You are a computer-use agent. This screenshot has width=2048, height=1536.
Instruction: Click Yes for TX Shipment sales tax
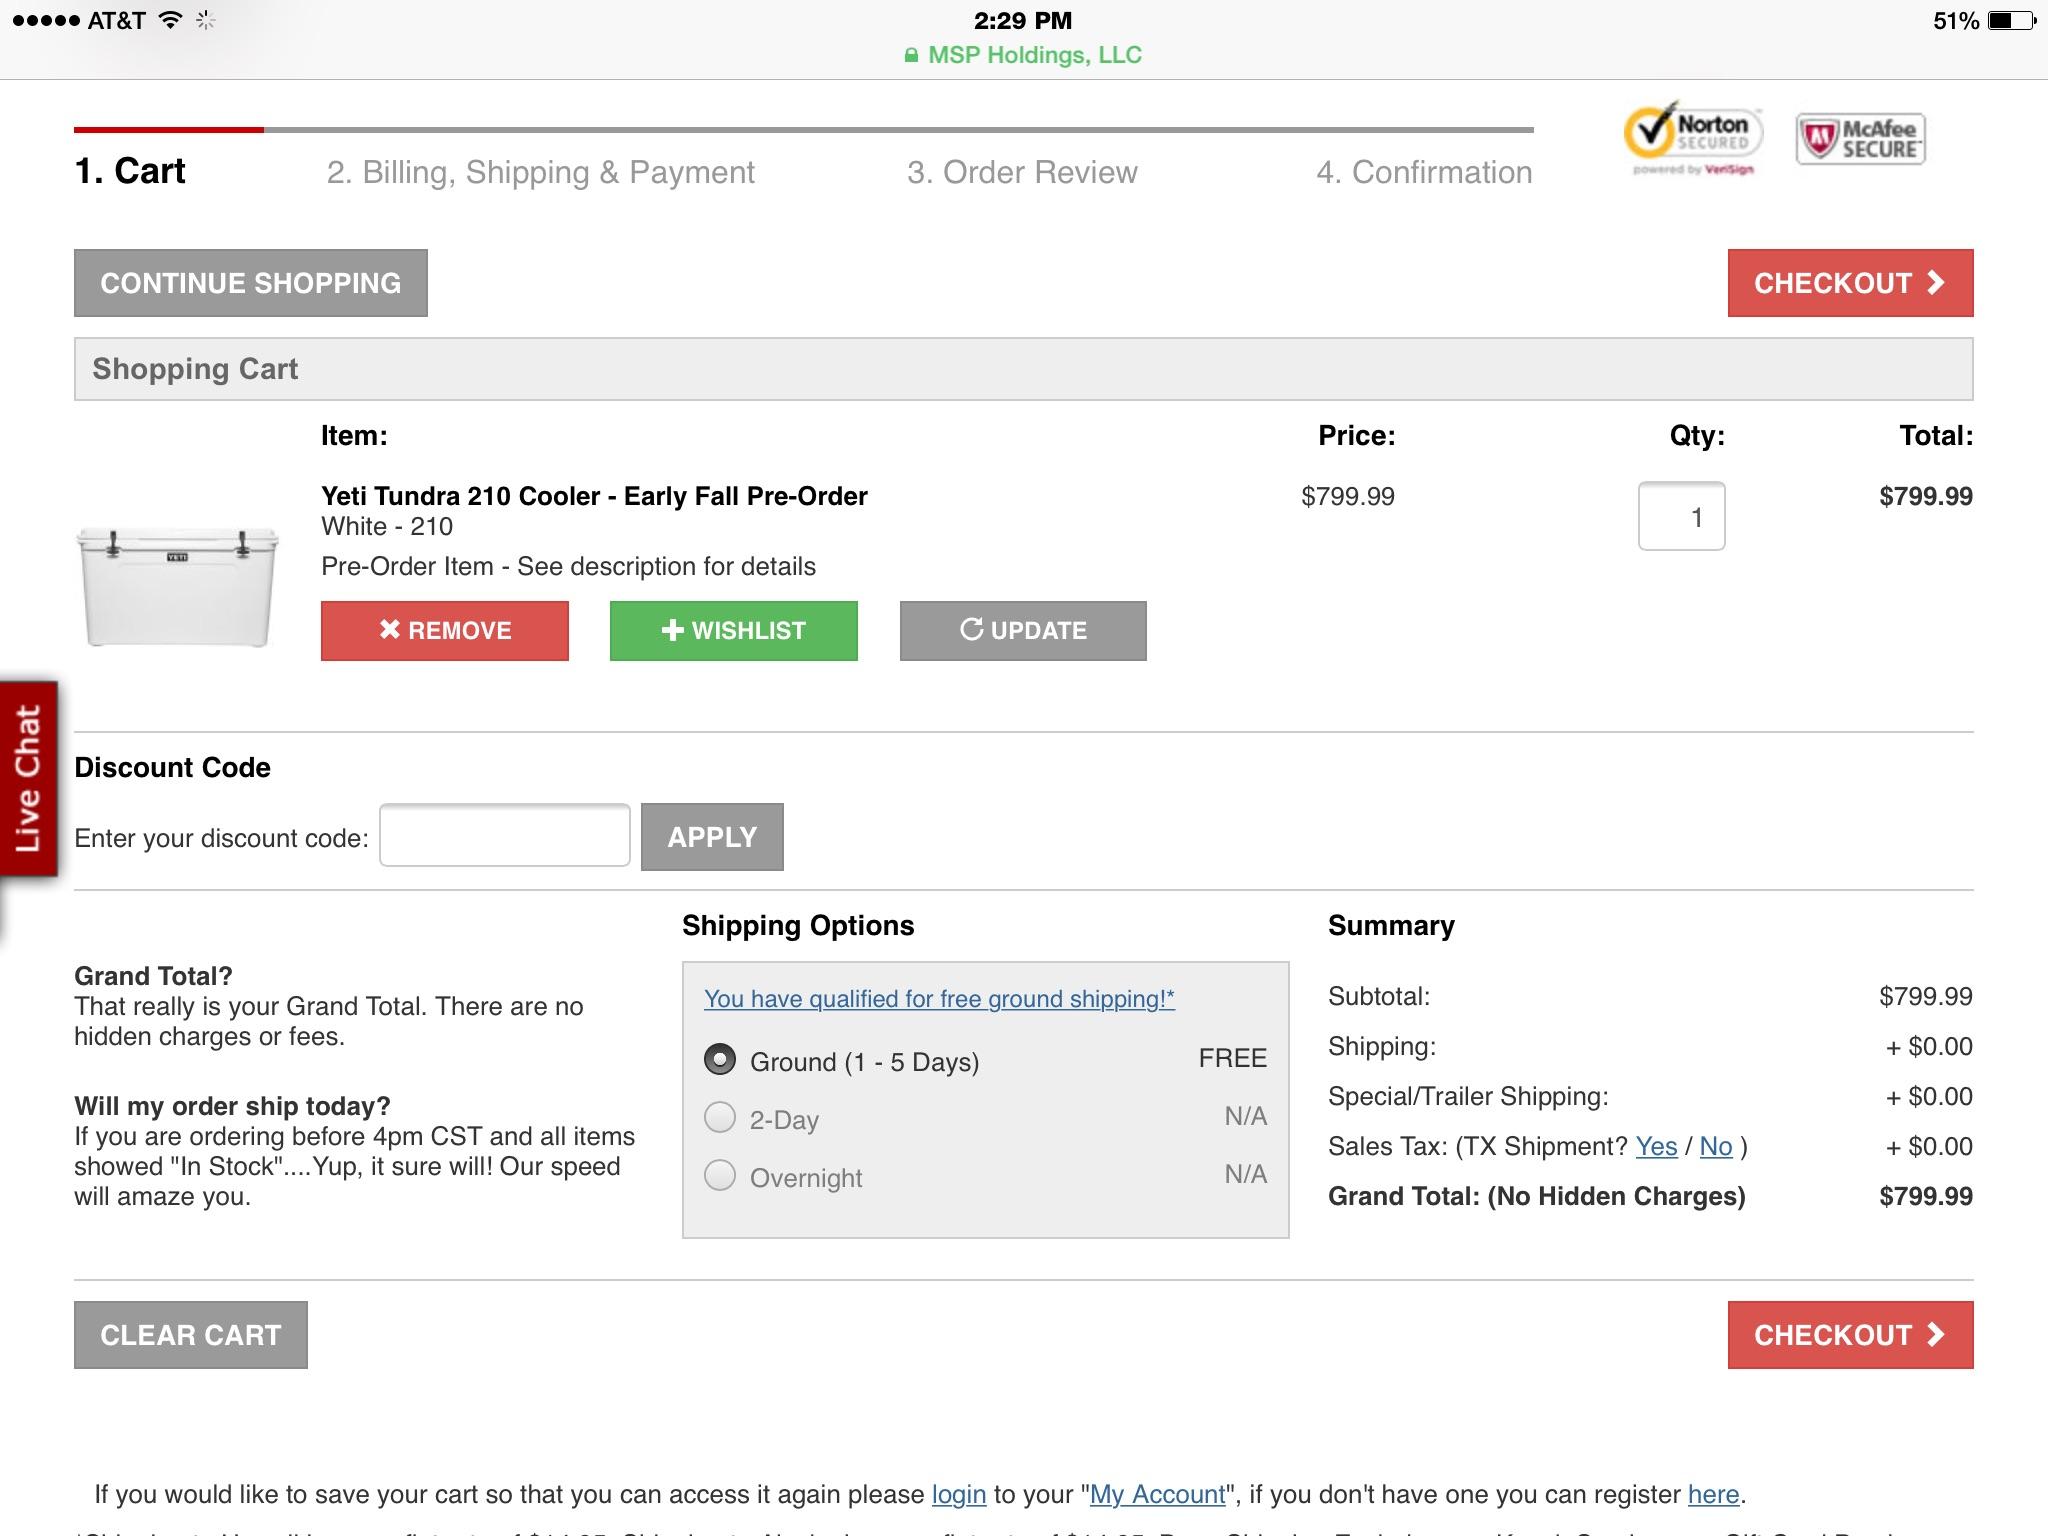pos(1655,1147)
